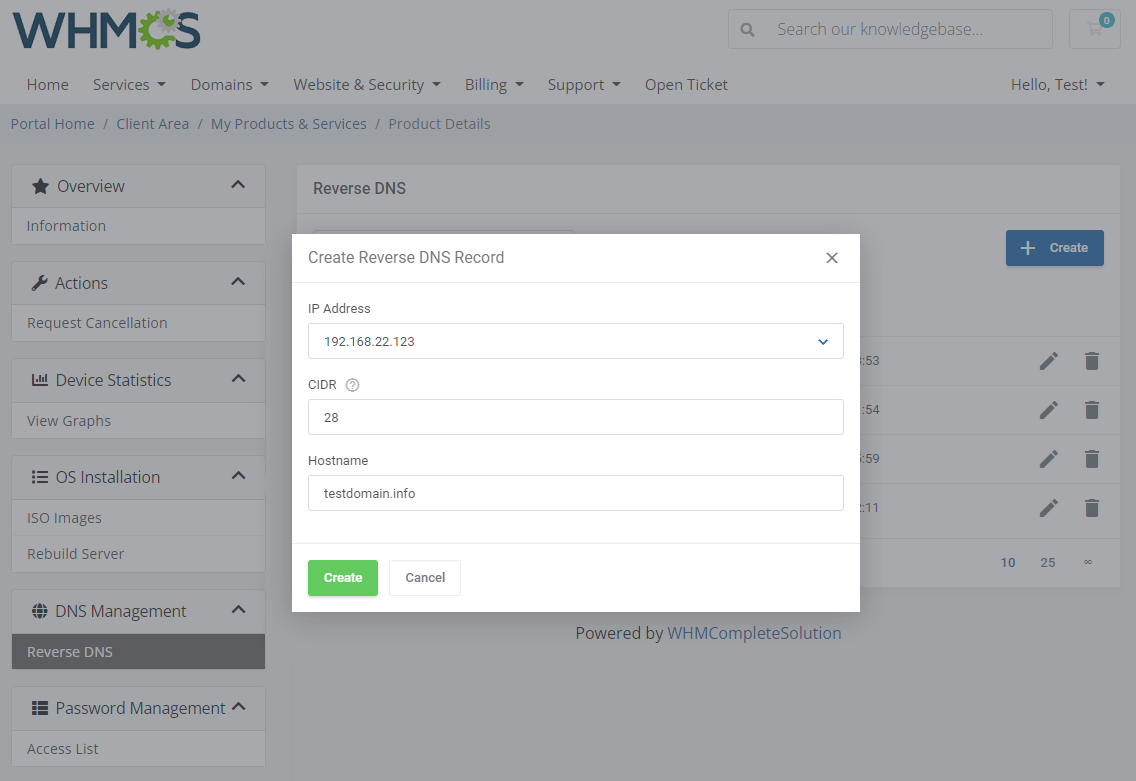This screenshot has height=781, width=1136.
Task: Select Open Ticket in the navigation bar
Action: 686,84
